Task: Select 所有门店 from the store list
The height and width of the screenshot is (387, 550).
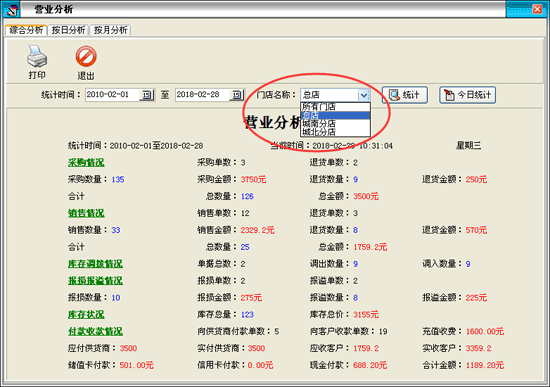Action: [335, 107]
